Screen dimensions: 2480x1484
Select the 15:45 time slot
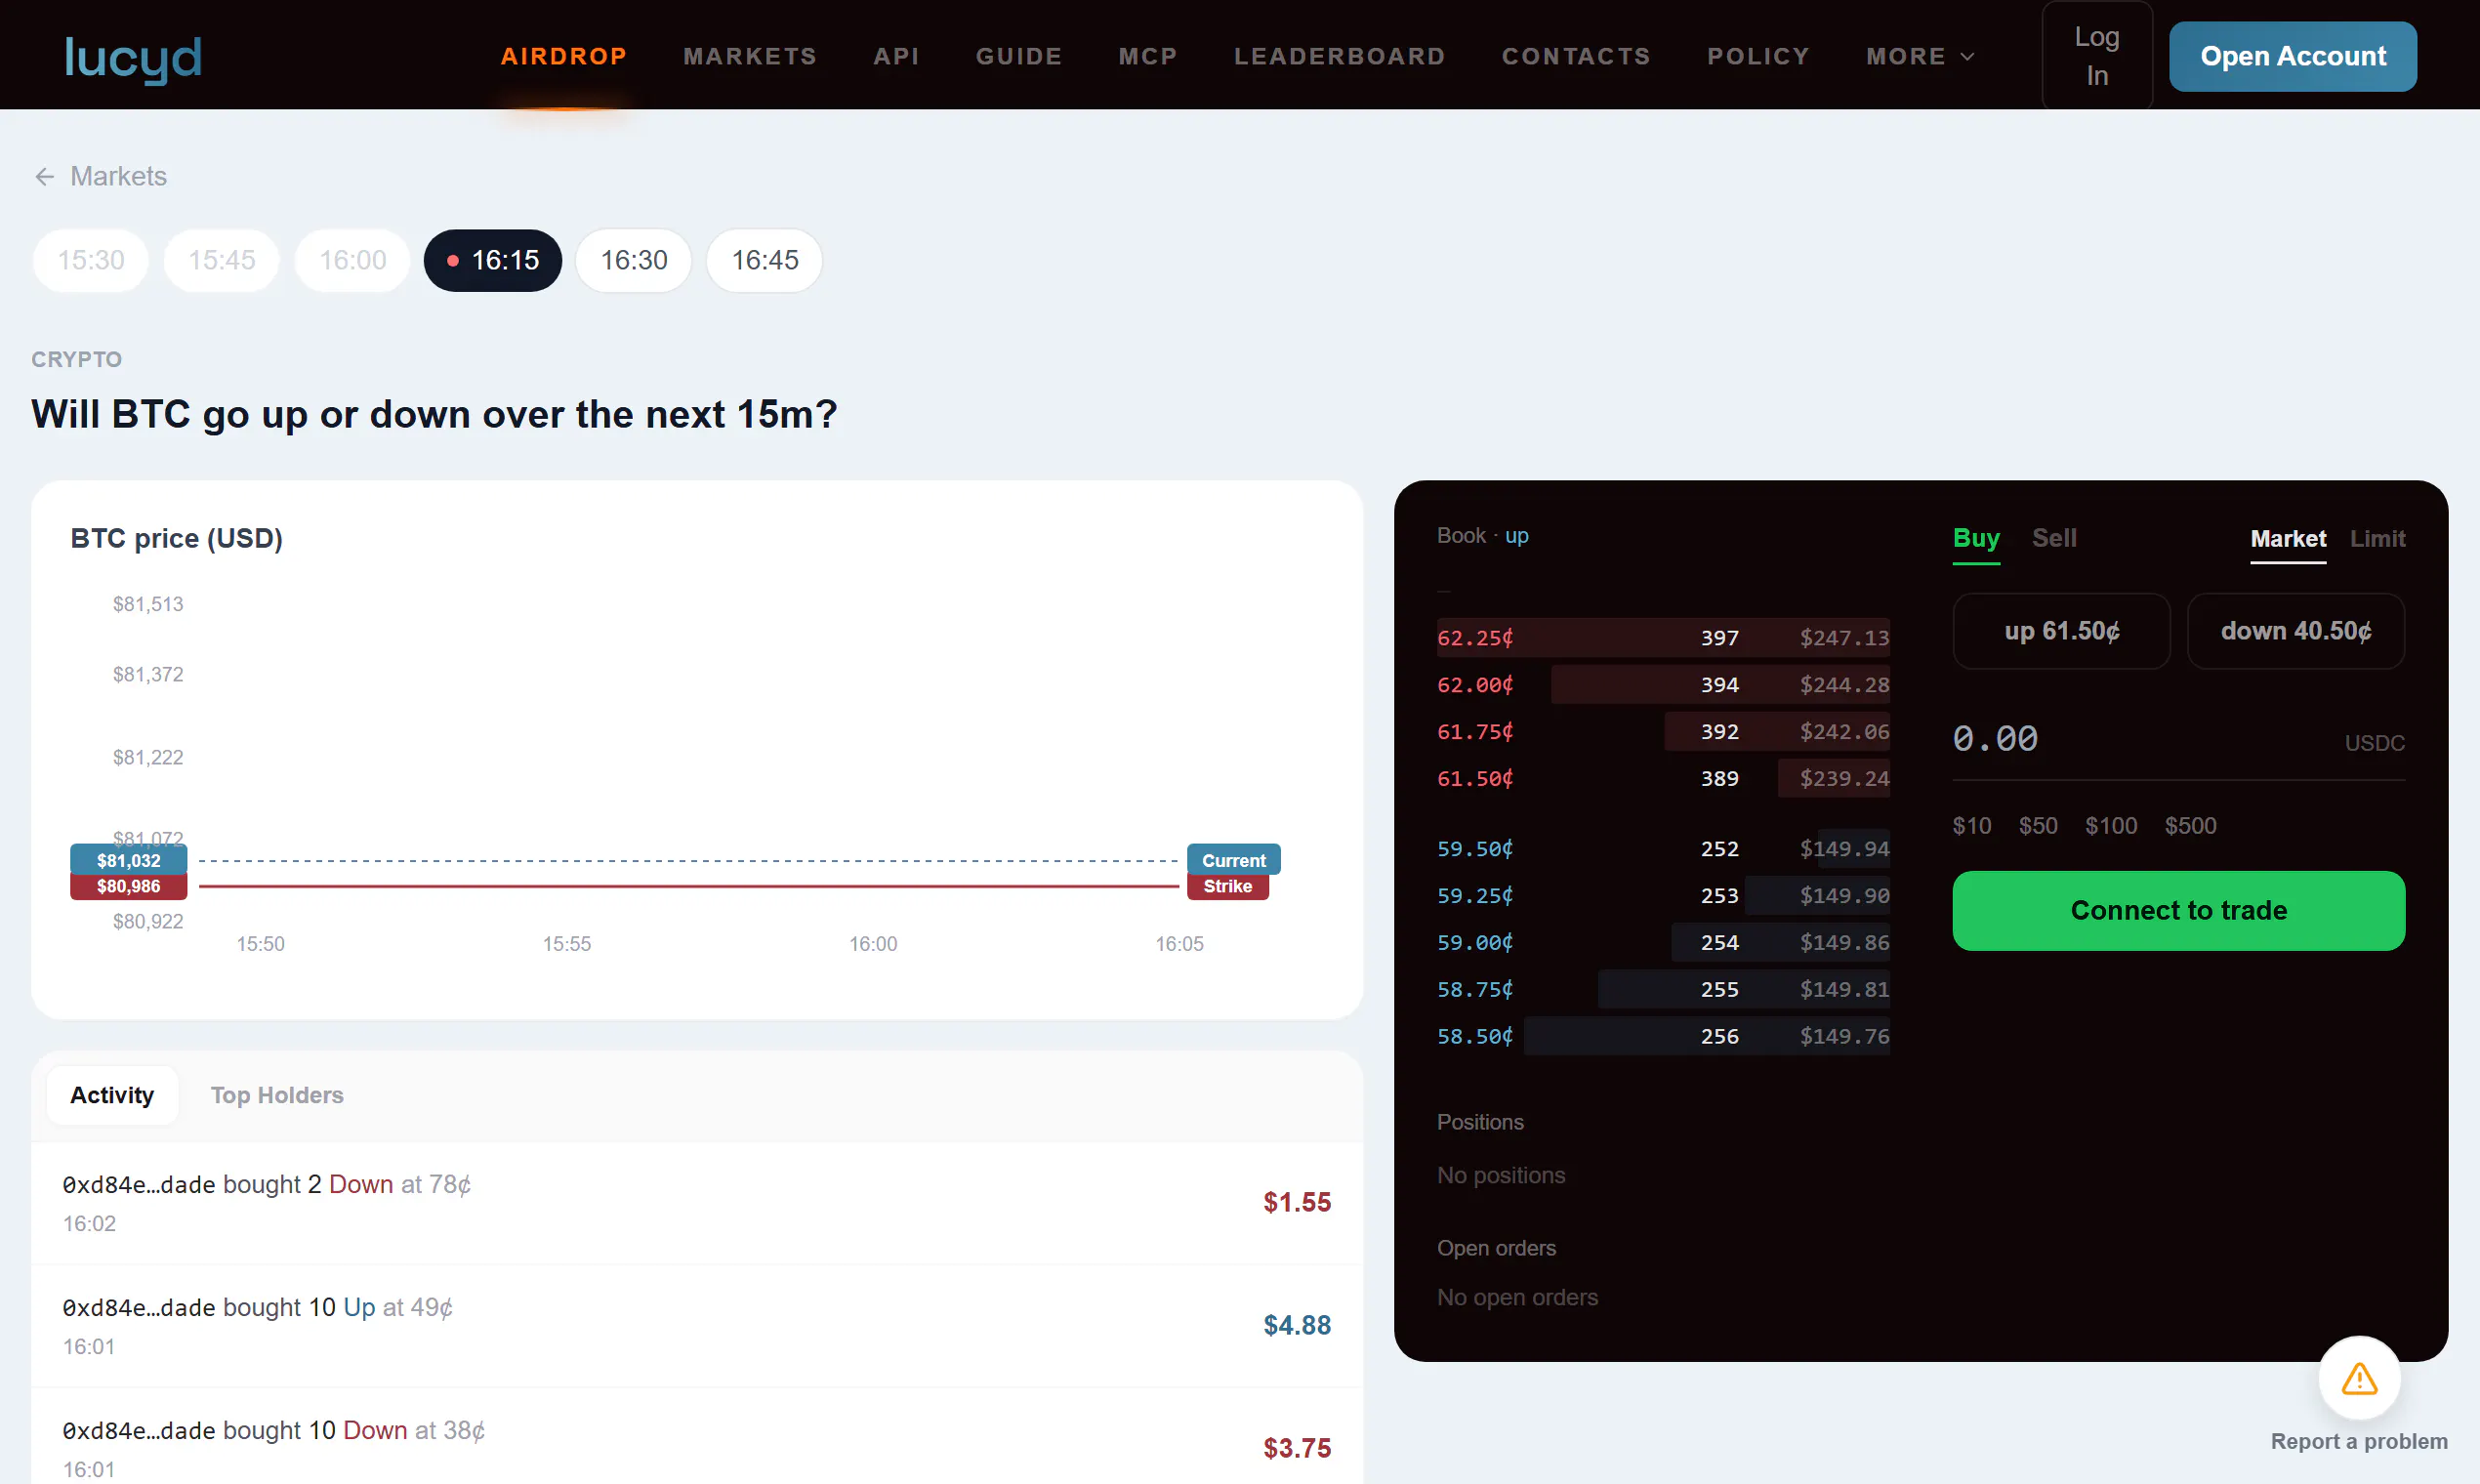[x=222, y=260]
